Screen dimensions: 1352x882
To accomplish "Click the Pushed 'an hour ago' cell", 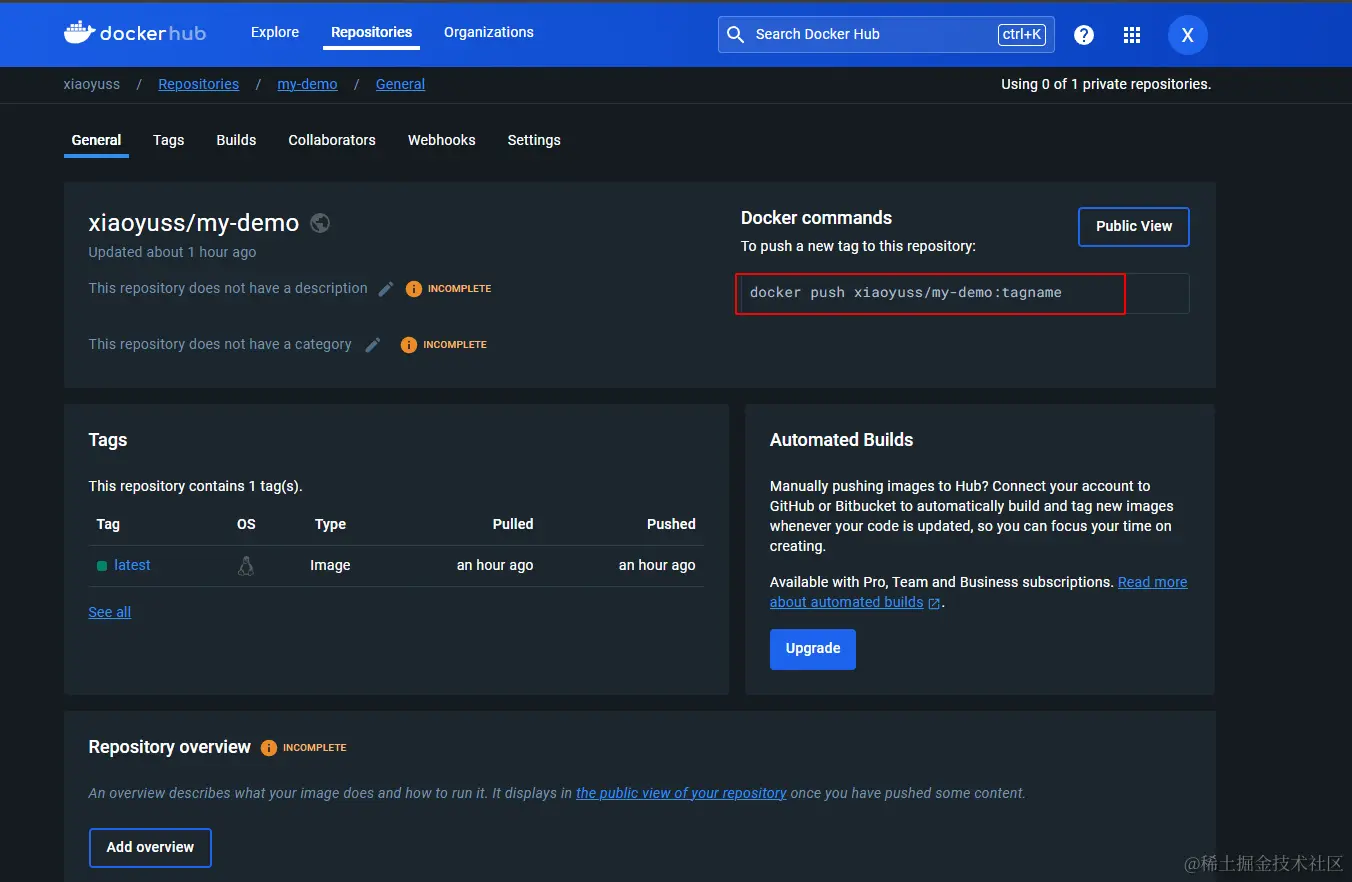I will (657, 566).
